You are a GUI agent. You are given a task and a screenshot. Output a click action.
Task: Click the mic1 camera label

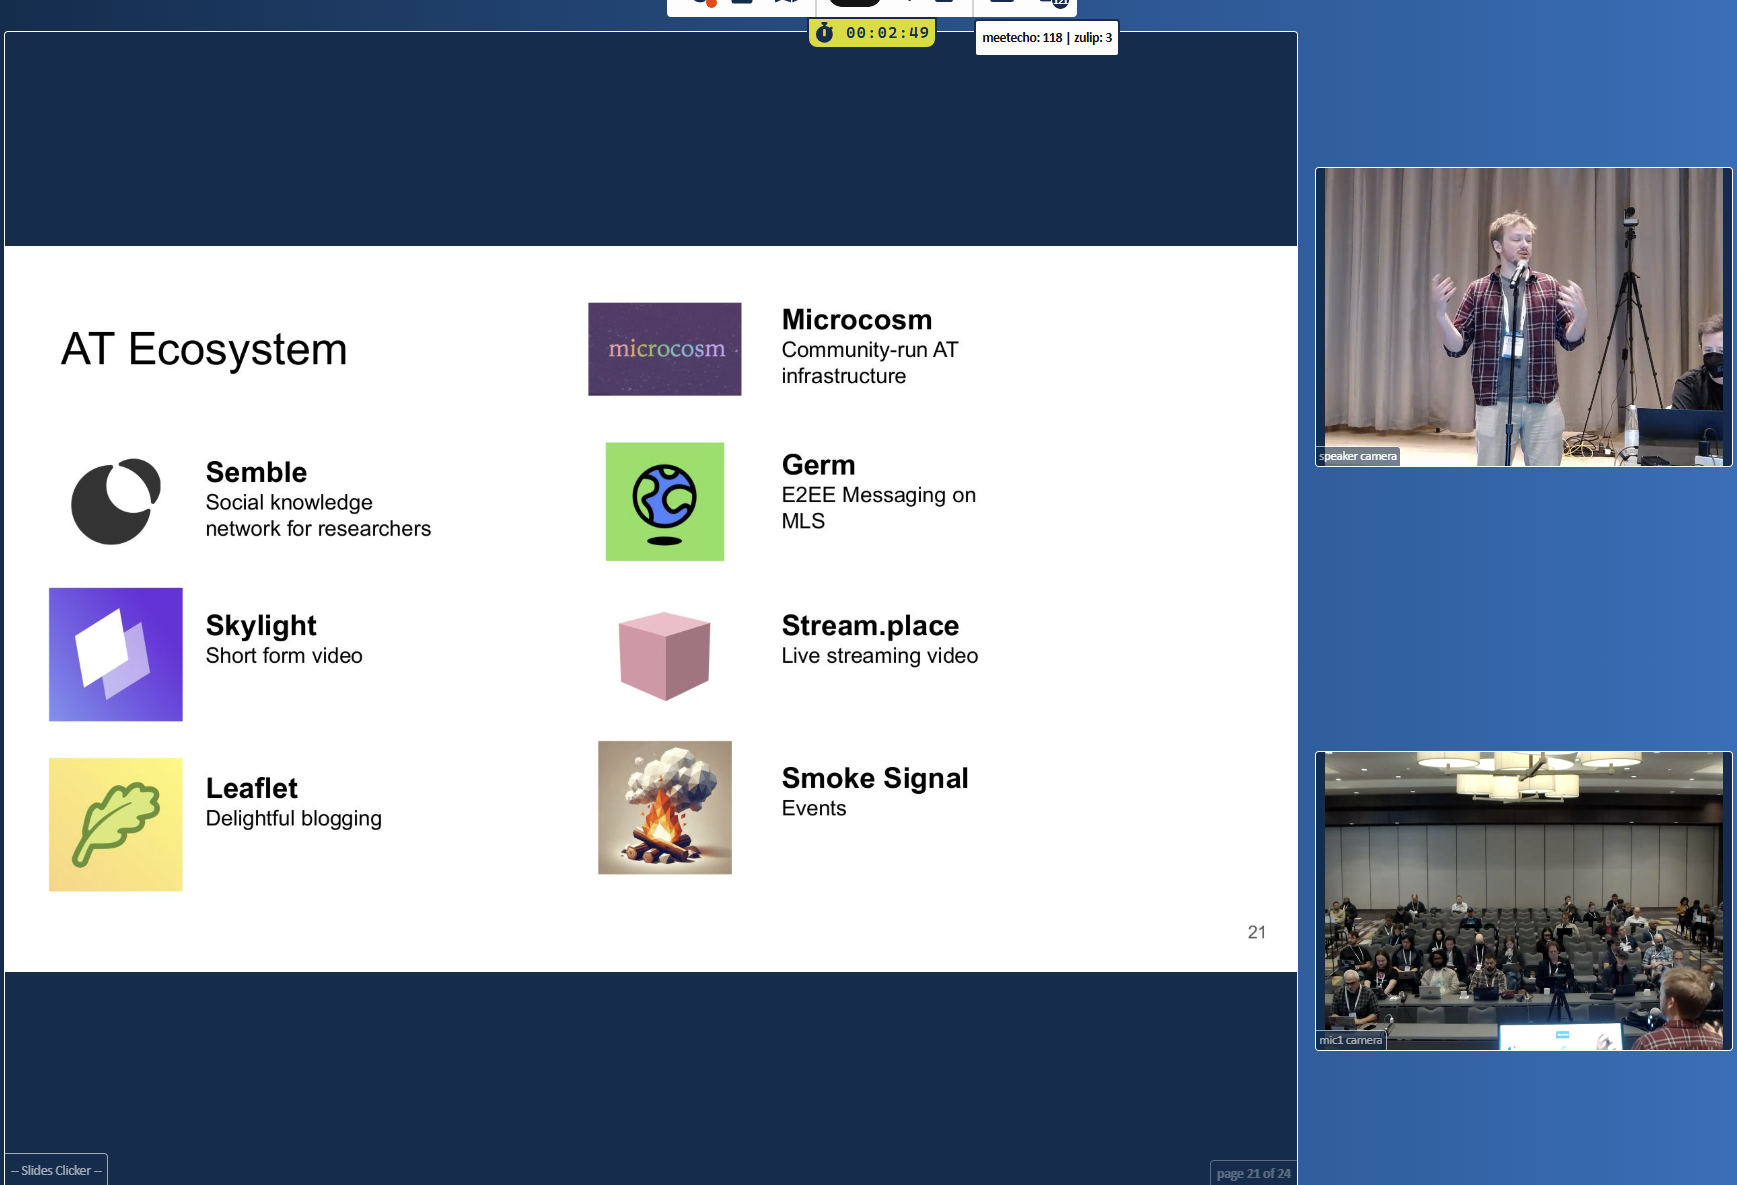[1350, 1040]
